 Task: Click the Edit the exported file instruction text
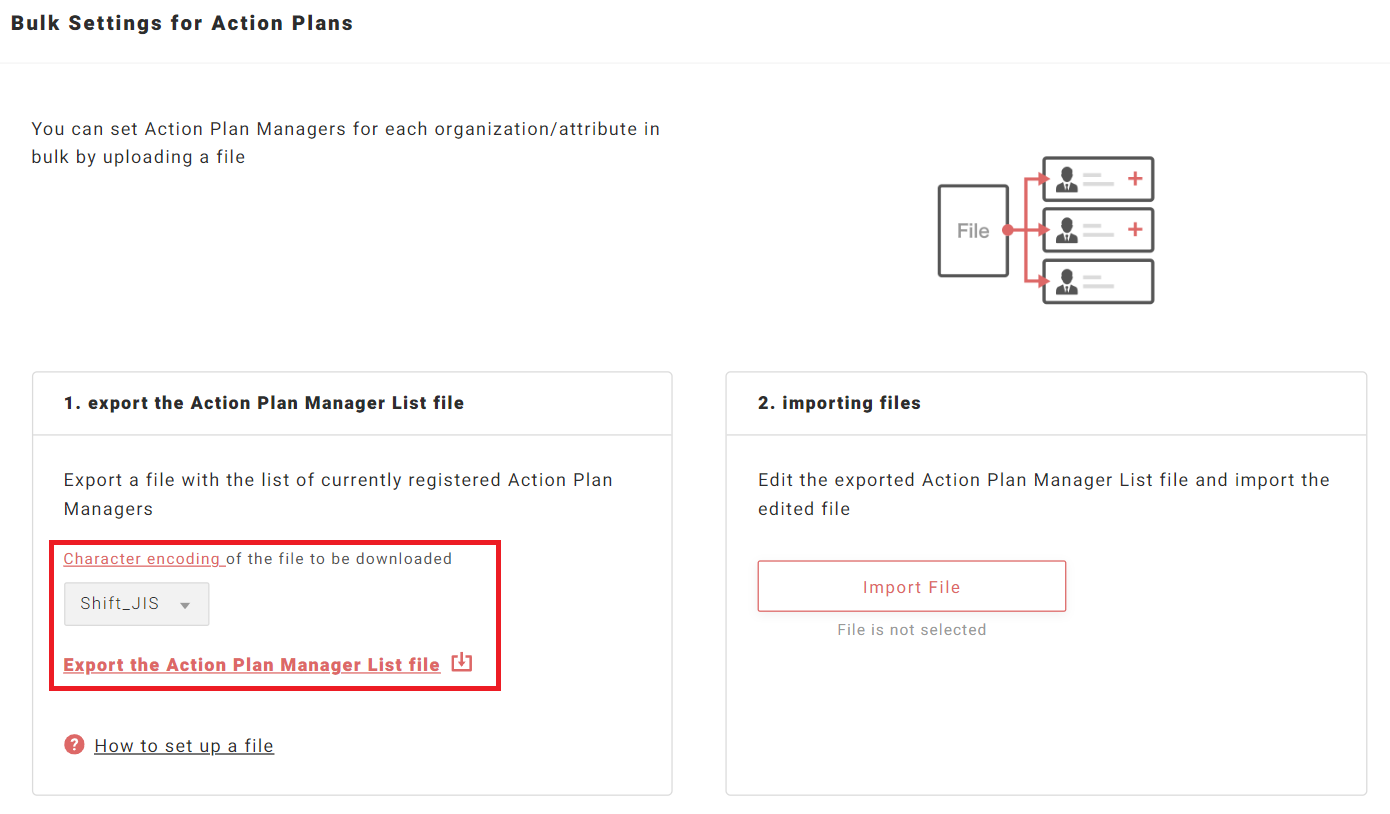[1043, 494]
